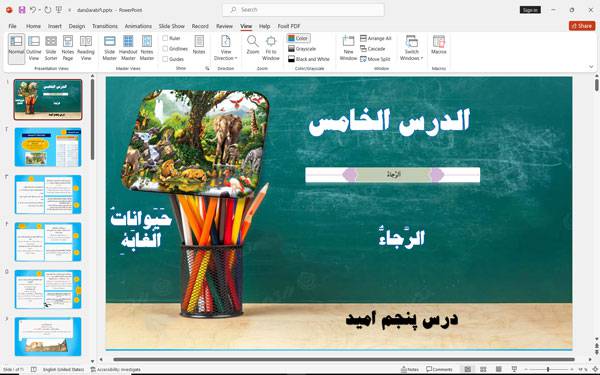Open the Foxit PDF tab
Screen dimensions: 600x375
tap(289, 26)
